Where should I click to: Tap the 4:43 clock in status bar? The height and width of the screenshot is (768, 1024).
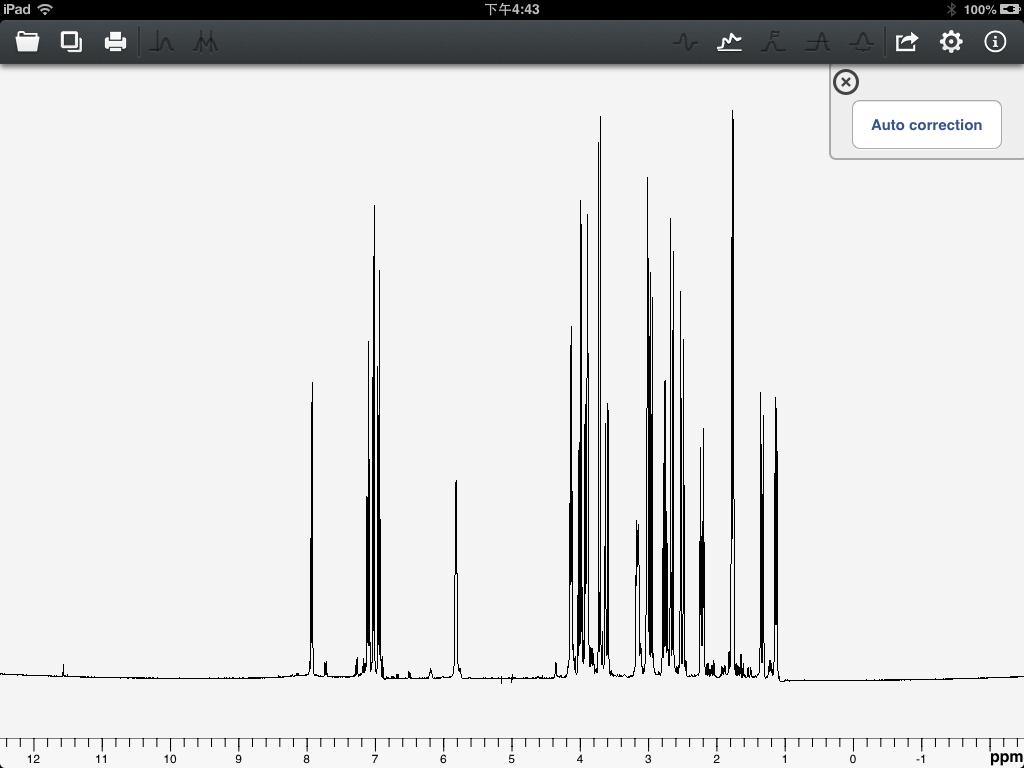pyautogui.click(x=512, y=9)
